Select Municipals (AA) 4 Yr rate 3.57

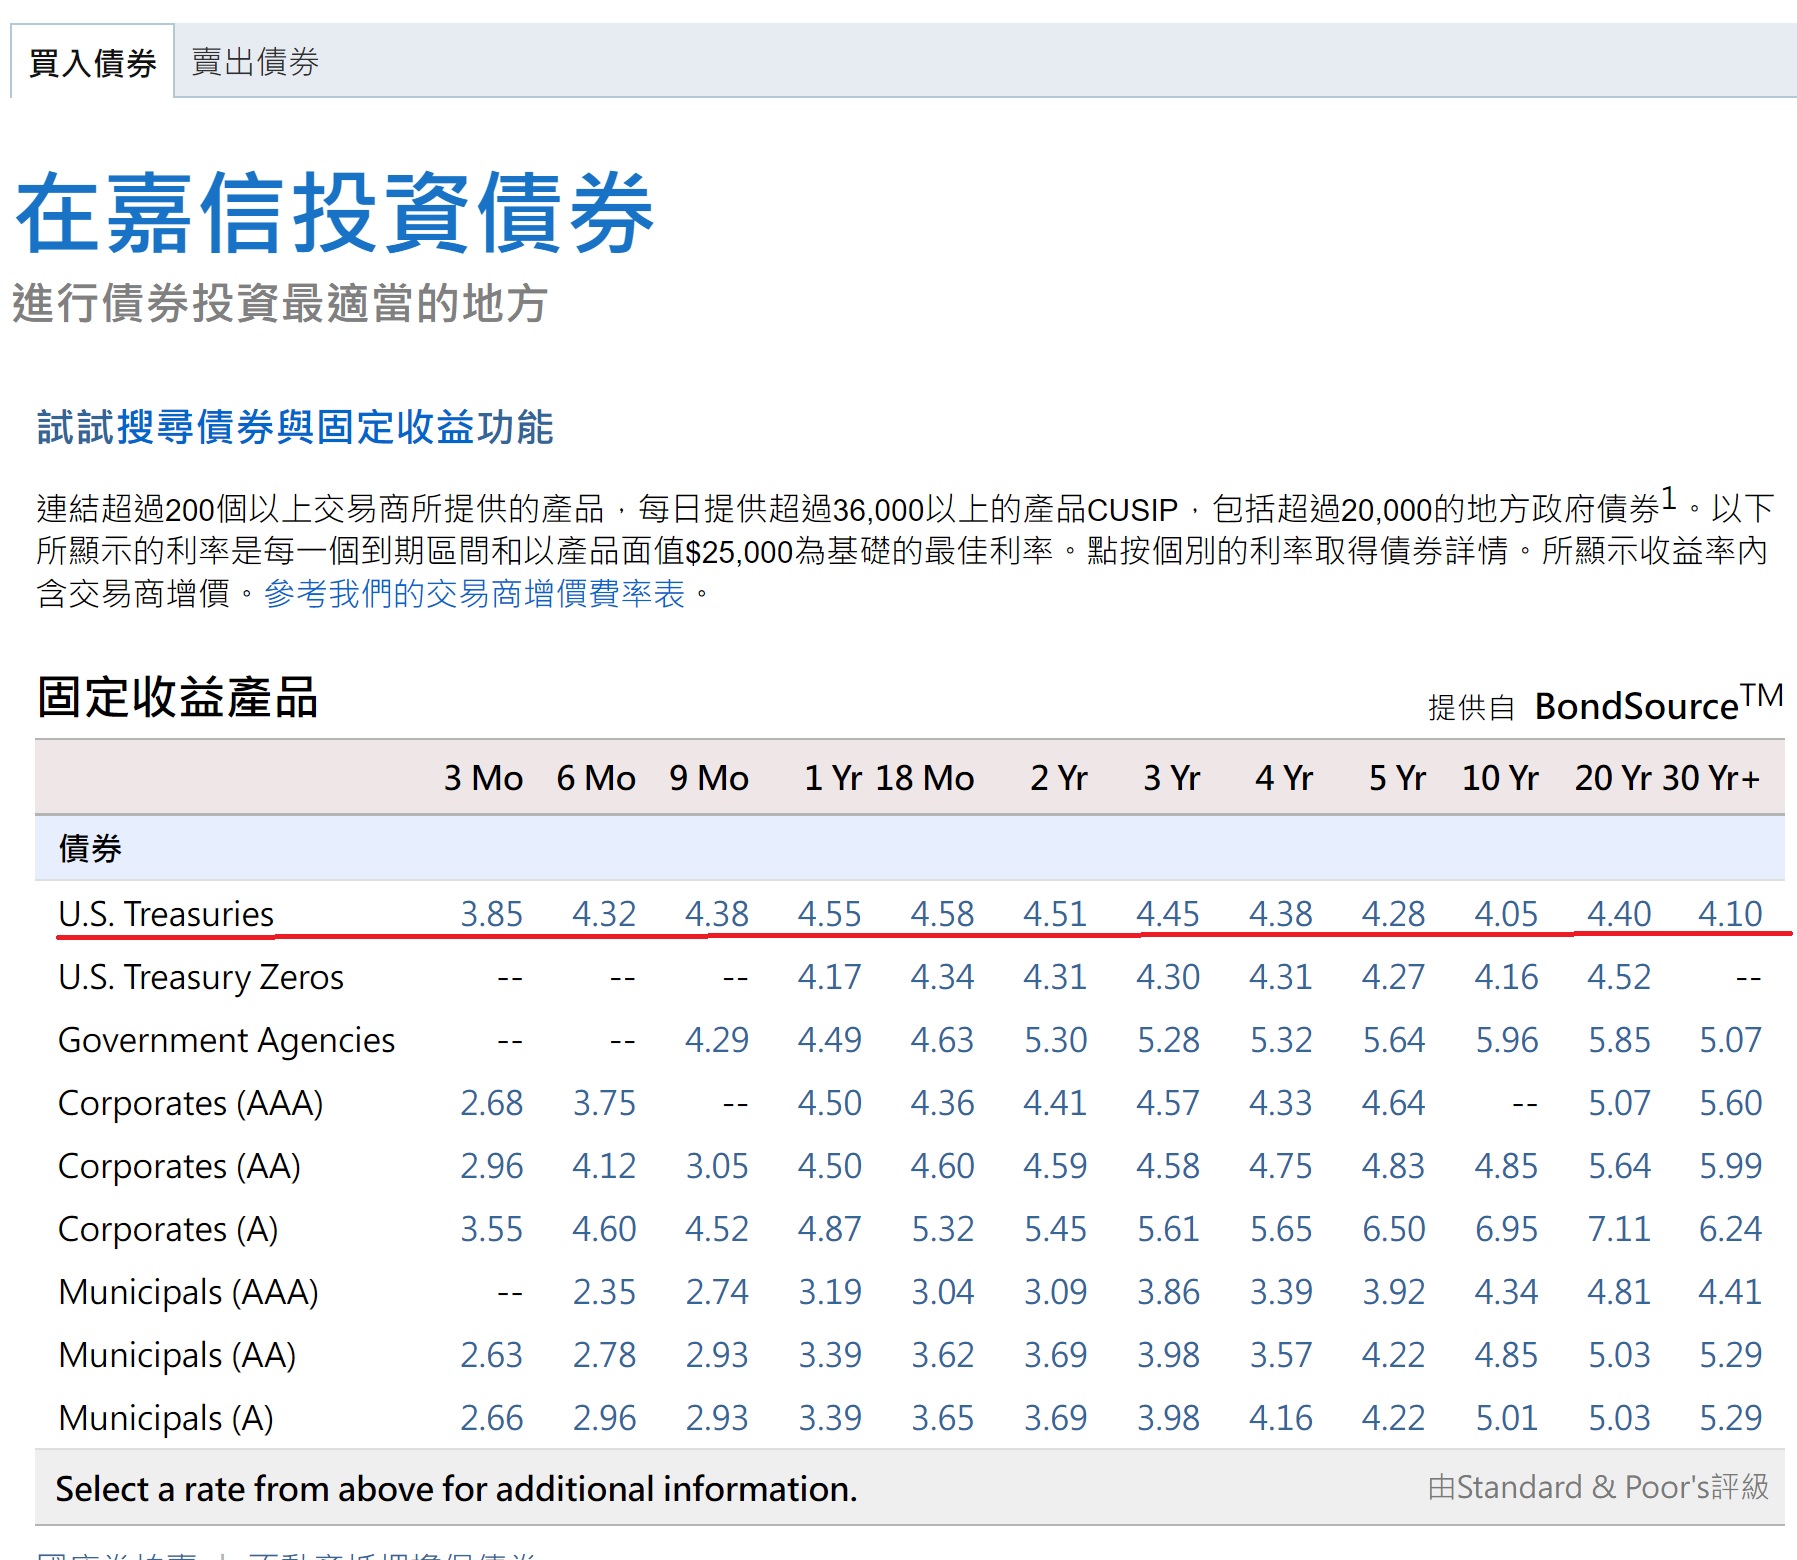1281,1355
